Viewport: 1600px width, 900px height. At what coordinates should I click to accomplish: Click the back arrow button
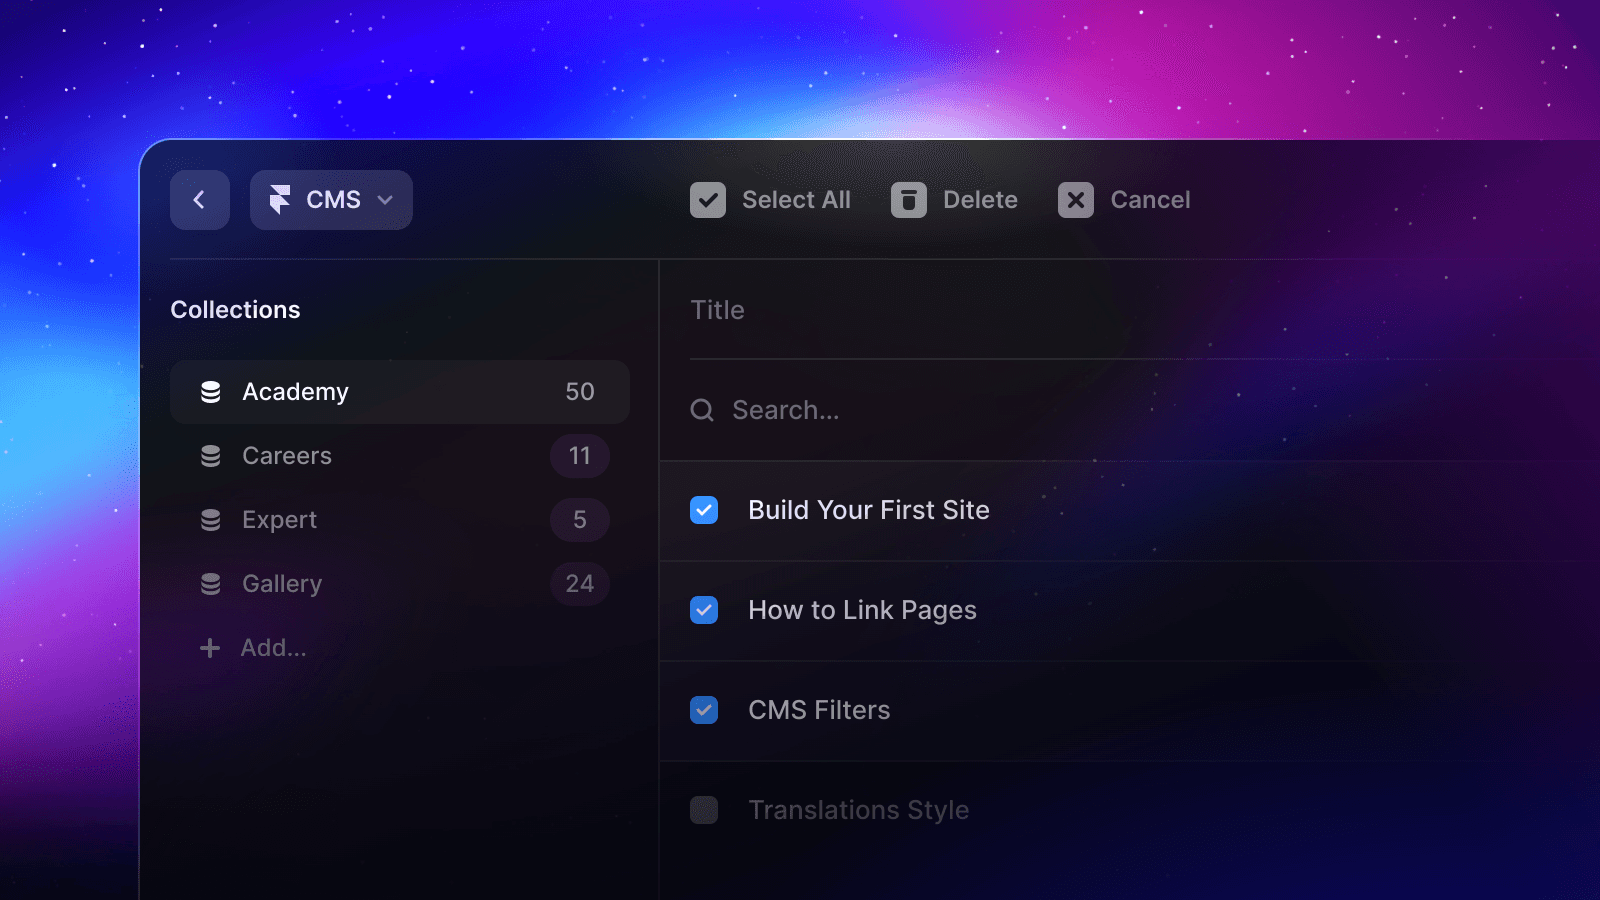(199, 200)
